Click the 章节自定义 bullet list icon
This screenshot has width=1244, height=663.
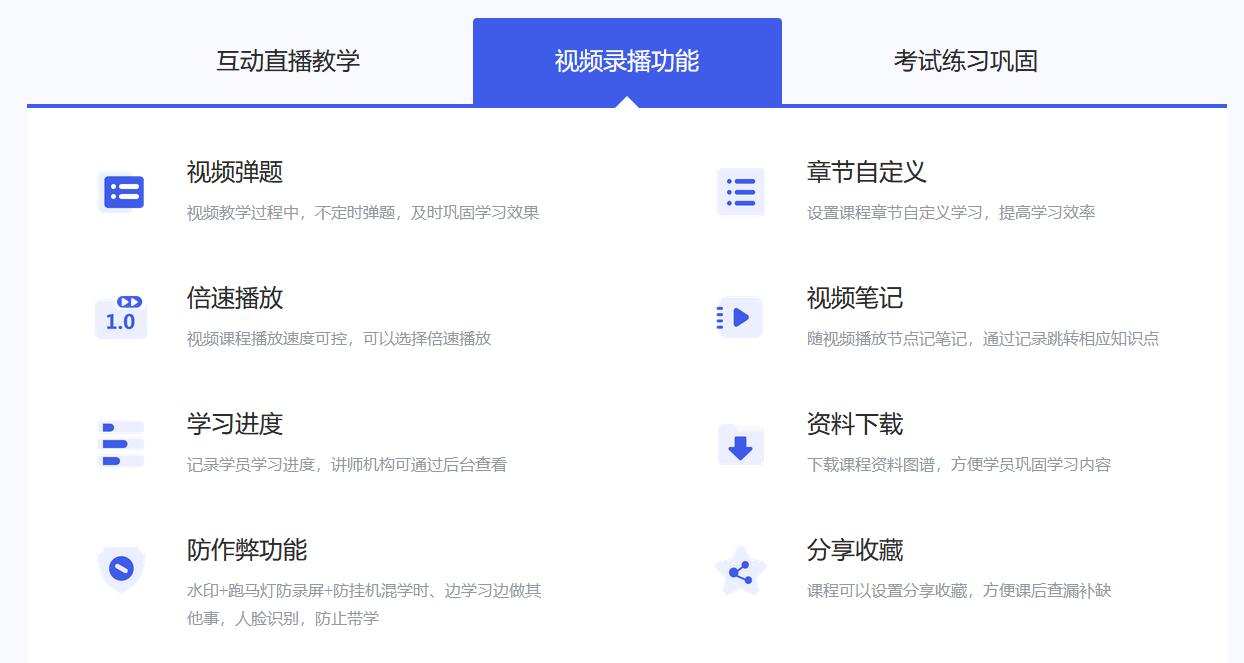tap(741, 191)
